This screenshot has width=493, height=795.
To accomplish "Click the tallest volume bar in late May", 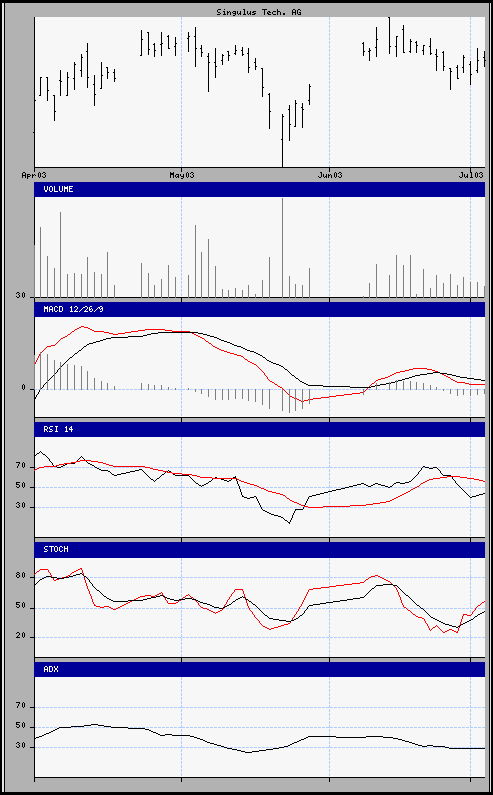I will point(283,248).
